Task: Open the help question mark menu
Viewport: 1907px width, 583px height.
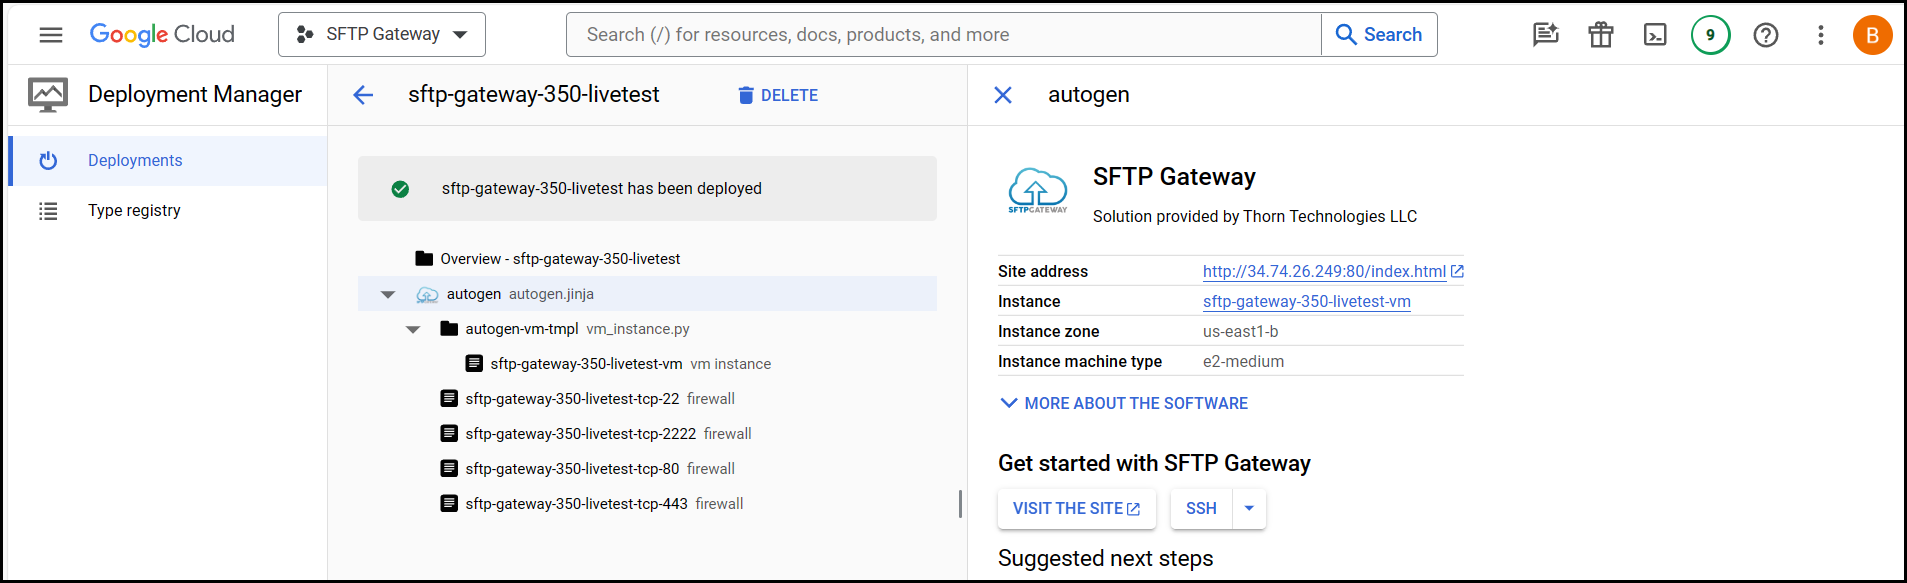Action: pos(1766,35)
